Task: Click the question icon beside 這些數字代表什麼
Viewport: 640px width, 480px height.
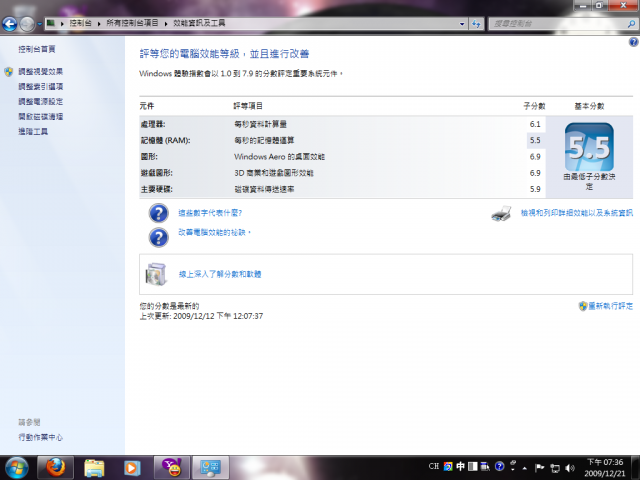Action: [158, 213]
